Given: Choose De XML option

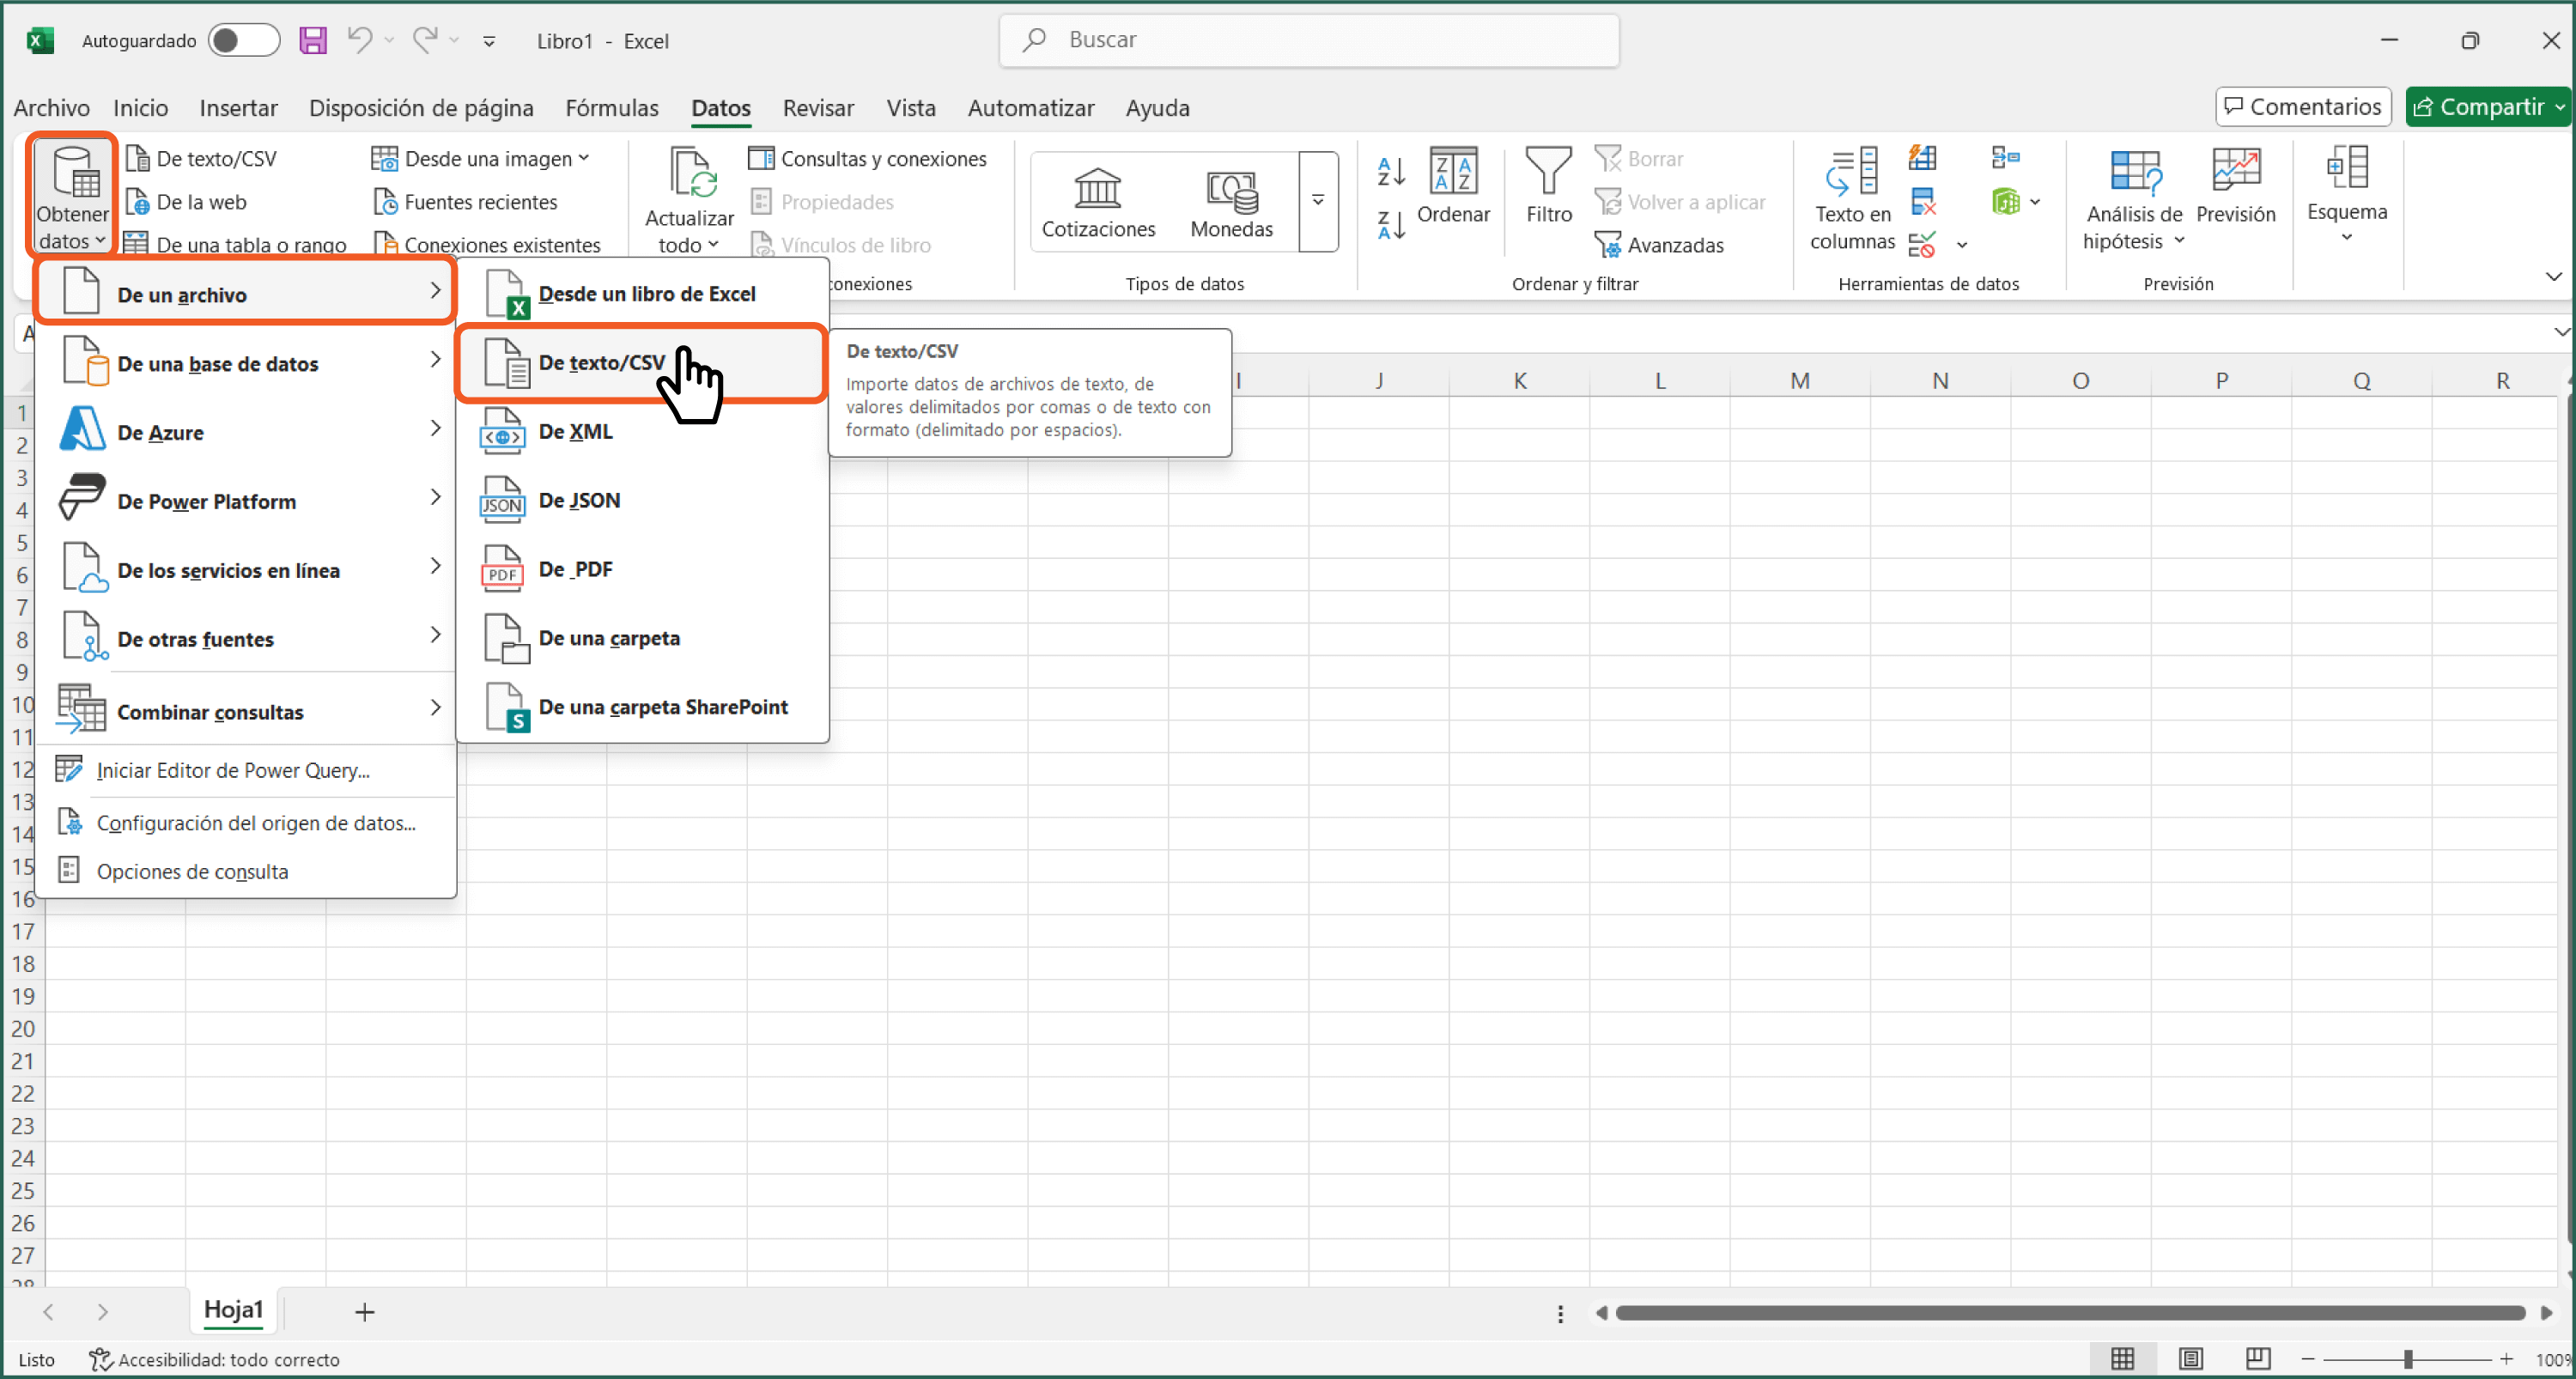Looking at the screenshot, I should [x=642, y=431].
